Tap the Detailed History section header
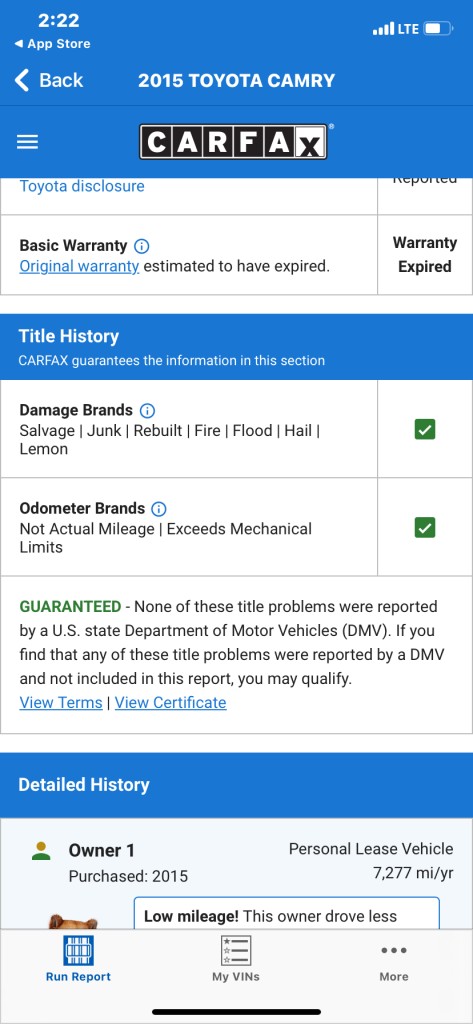Image resolution: width=473 pixels, height=1024 pixels. 236,785
